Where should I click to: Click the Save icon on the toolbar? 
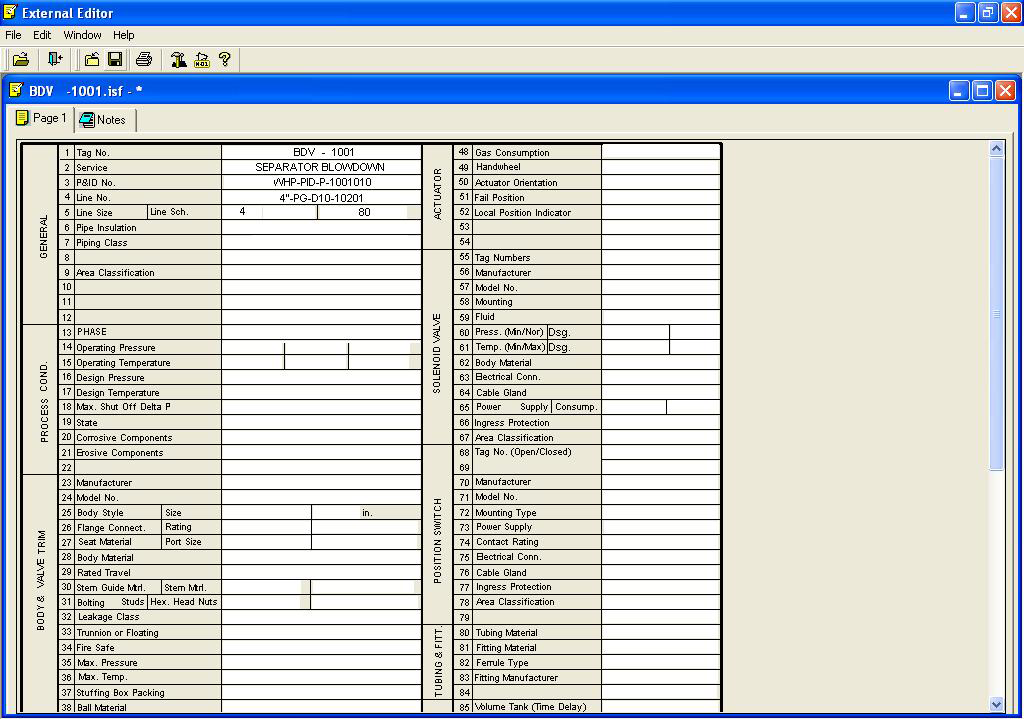pos(115,59)
